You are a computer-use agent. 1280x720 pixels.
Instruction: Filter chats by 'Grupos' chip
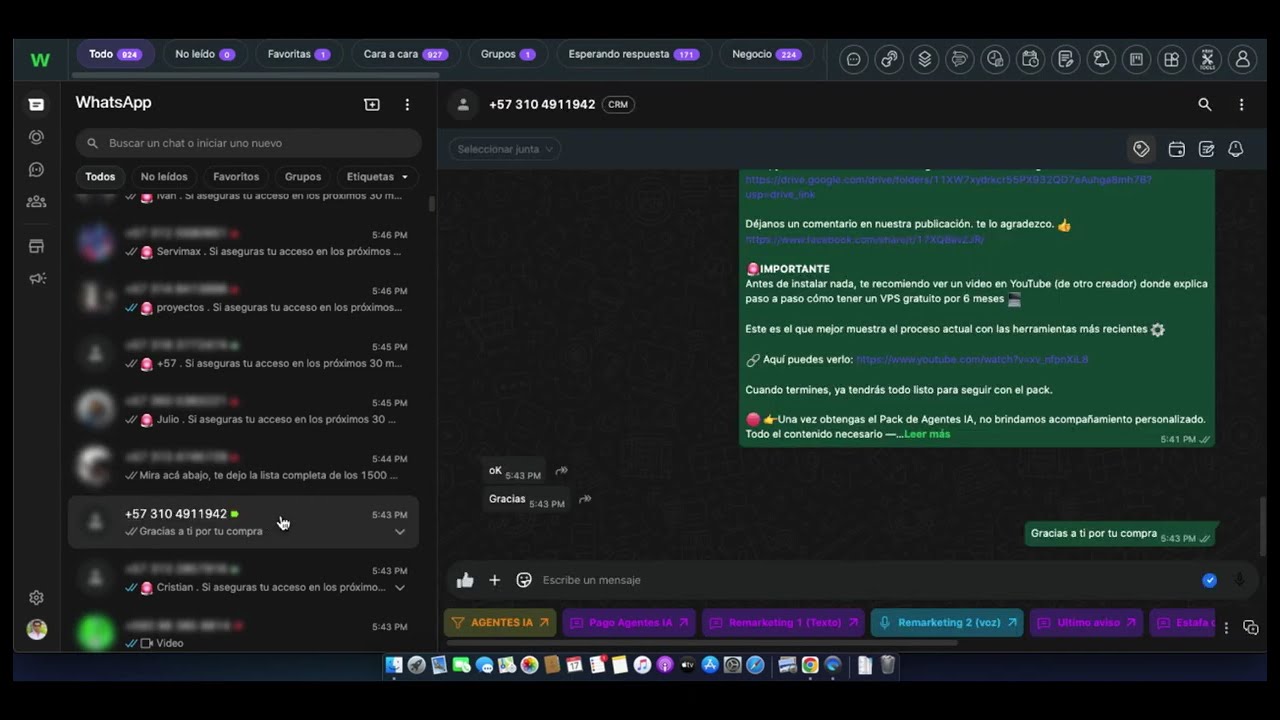(x=303, y=177)
